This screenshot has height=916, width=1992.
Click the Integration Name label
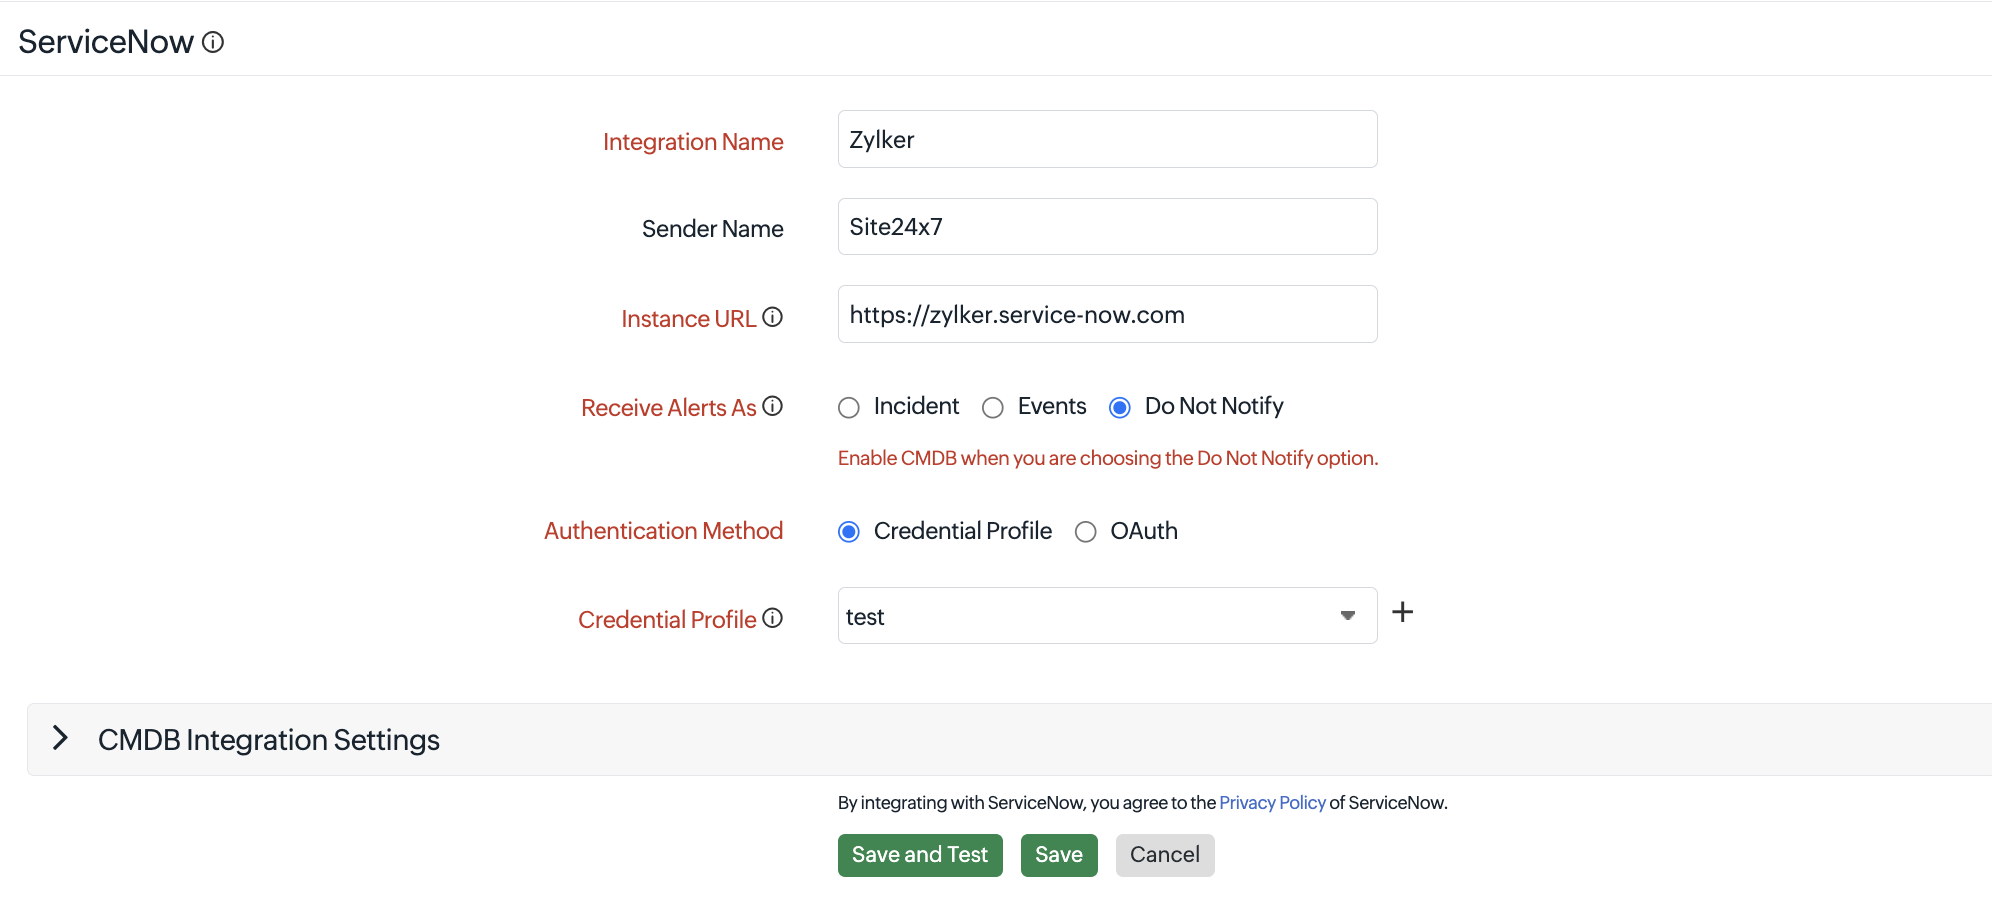click(693, 142)
